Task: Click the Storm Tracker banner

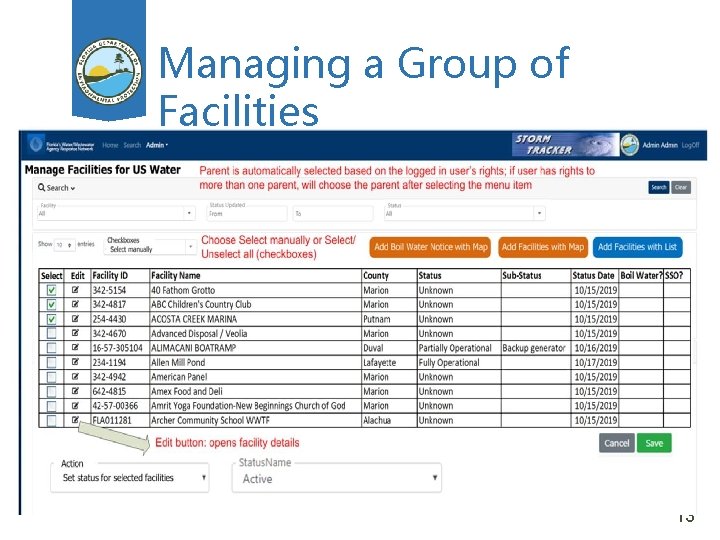Action: pyautogui.click(x=565, y=145)
